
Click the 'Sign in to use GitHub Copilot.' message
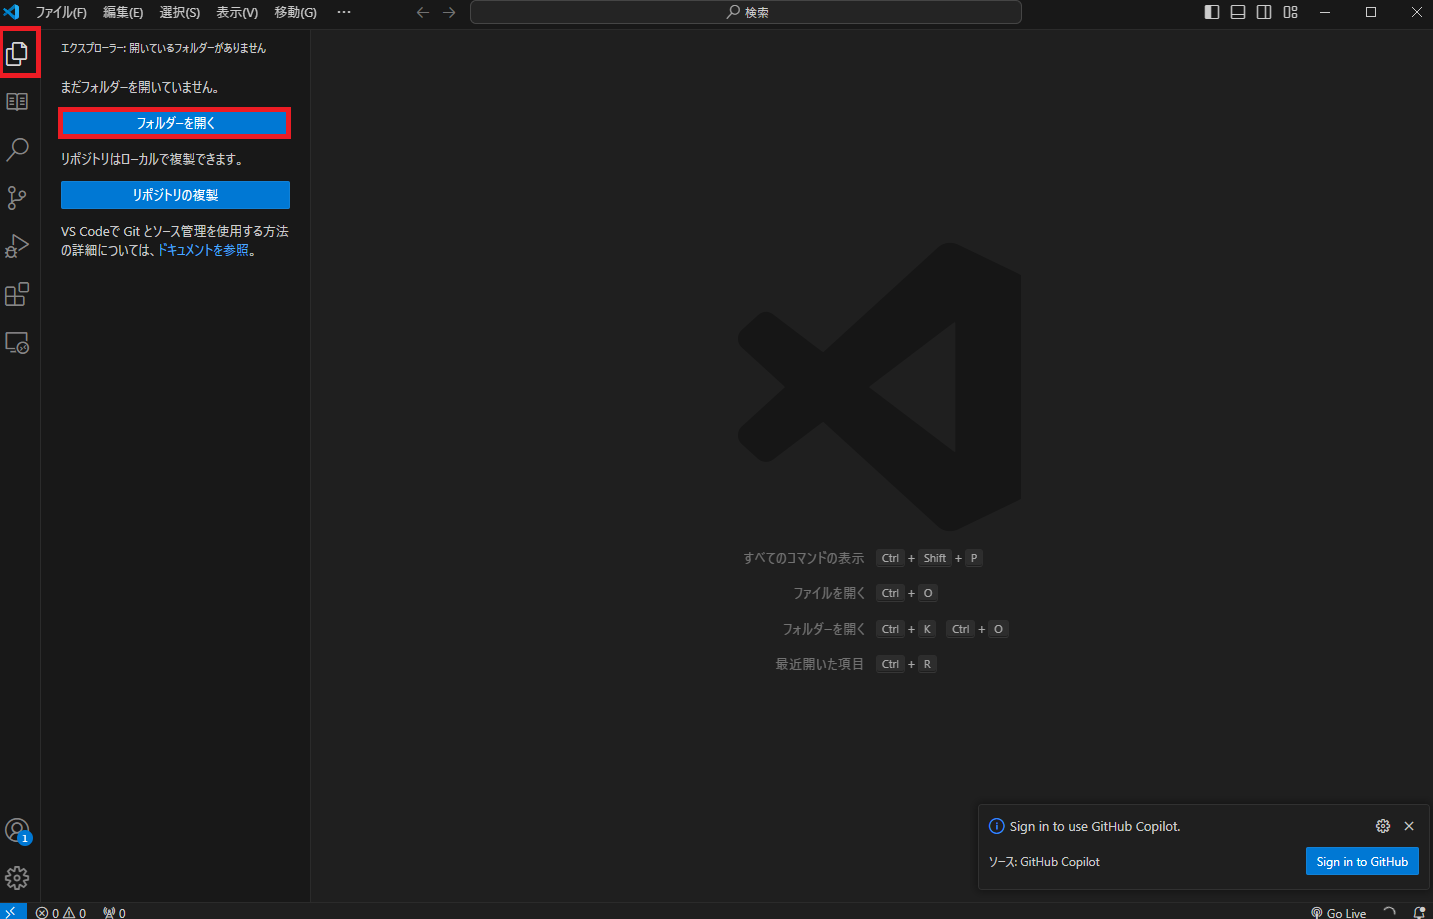point(1095,826)
